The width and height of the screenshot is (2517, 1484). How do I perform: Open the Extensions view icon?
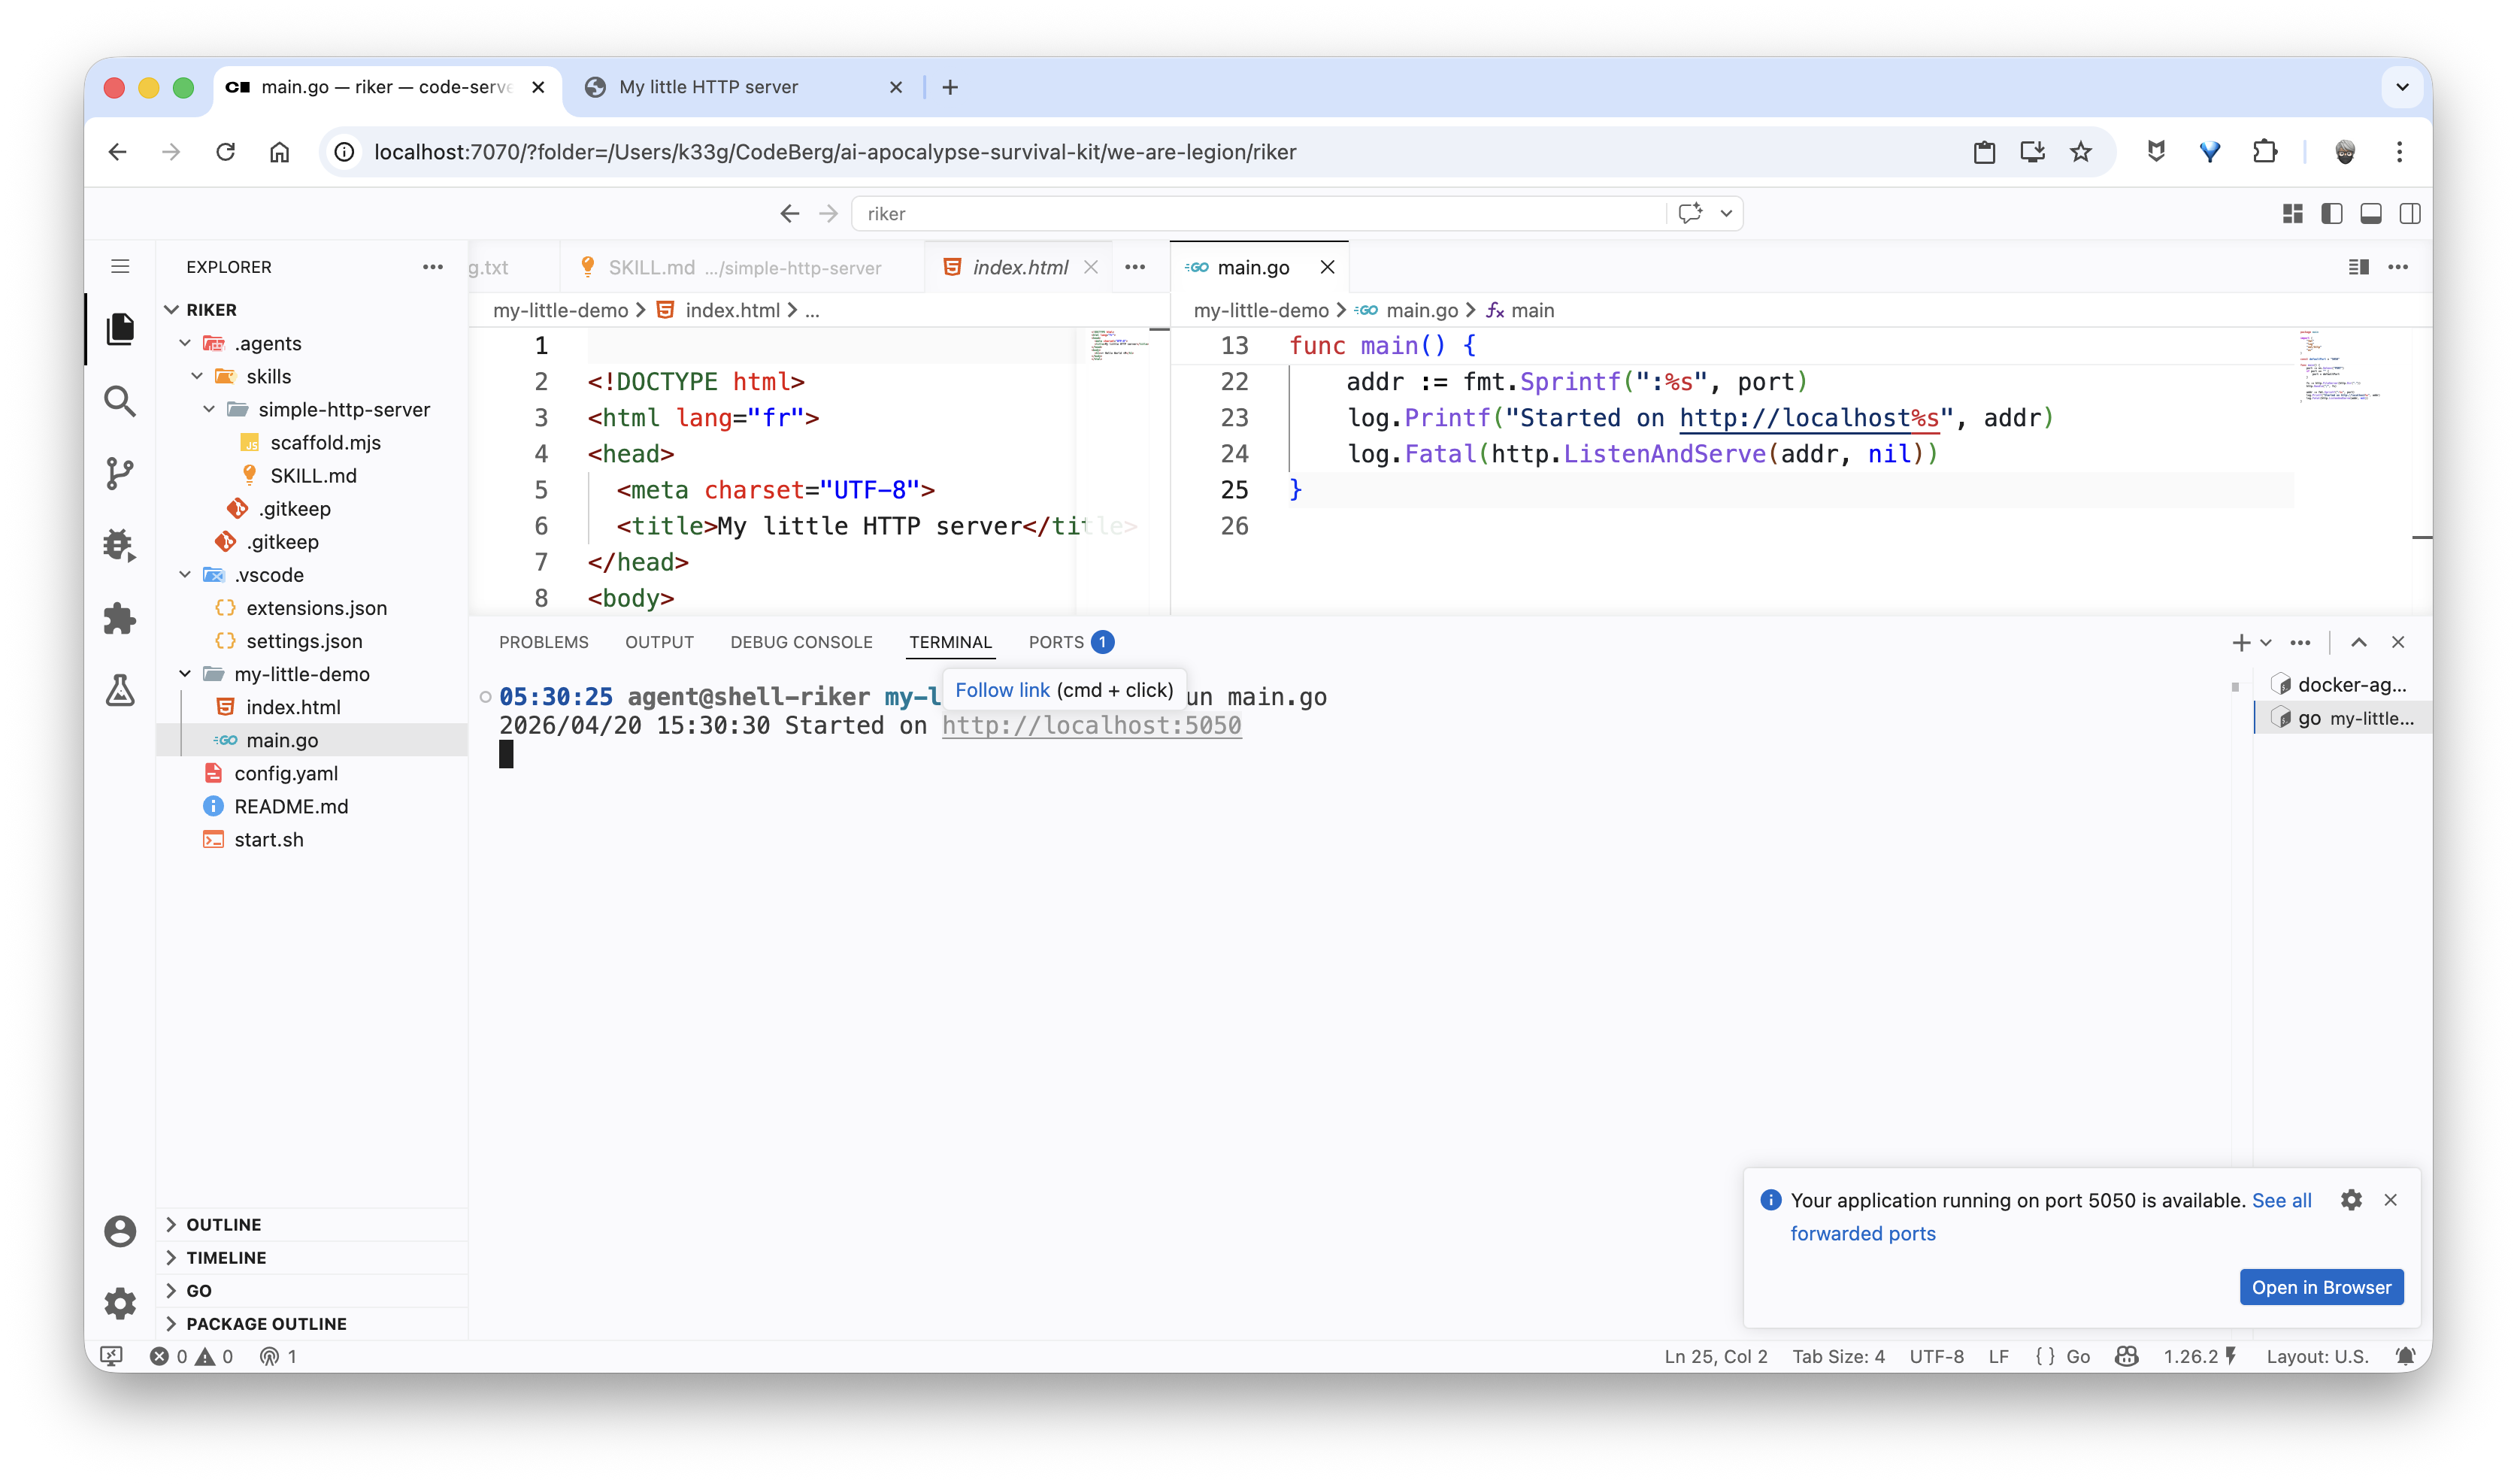click(x=120, y=618)
